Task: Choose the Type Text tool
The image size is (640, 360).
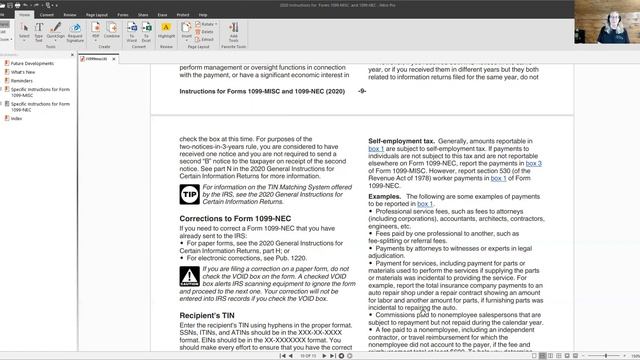Action: 39,31
